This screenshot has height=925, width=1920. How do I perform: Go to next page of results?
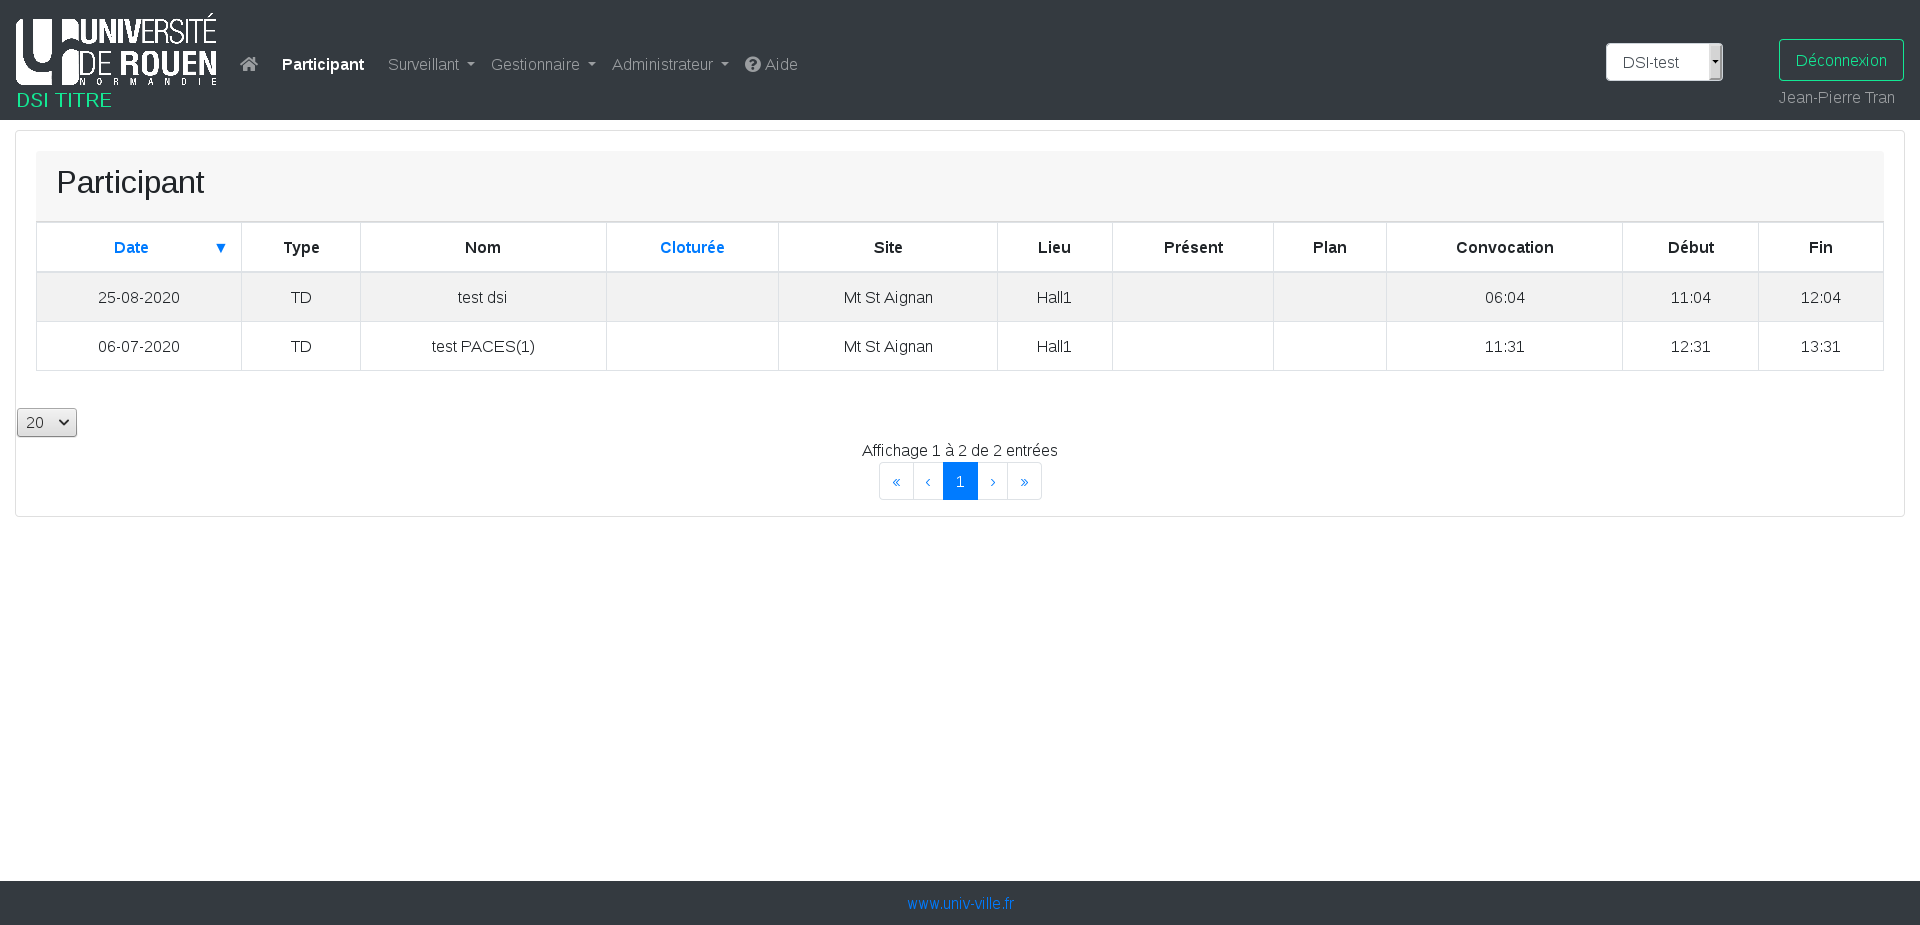coord(992,482)
